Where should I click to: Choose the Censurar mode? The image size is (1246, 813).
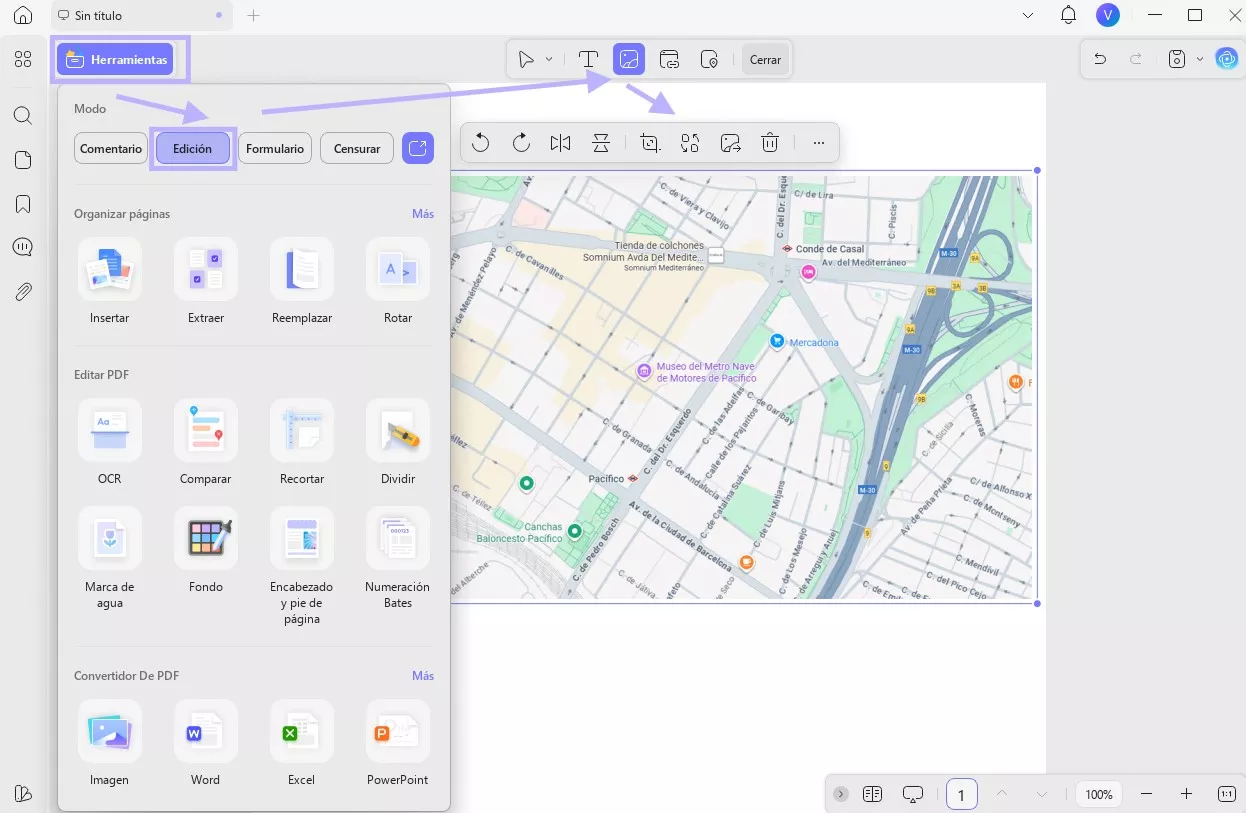[357, 149]
